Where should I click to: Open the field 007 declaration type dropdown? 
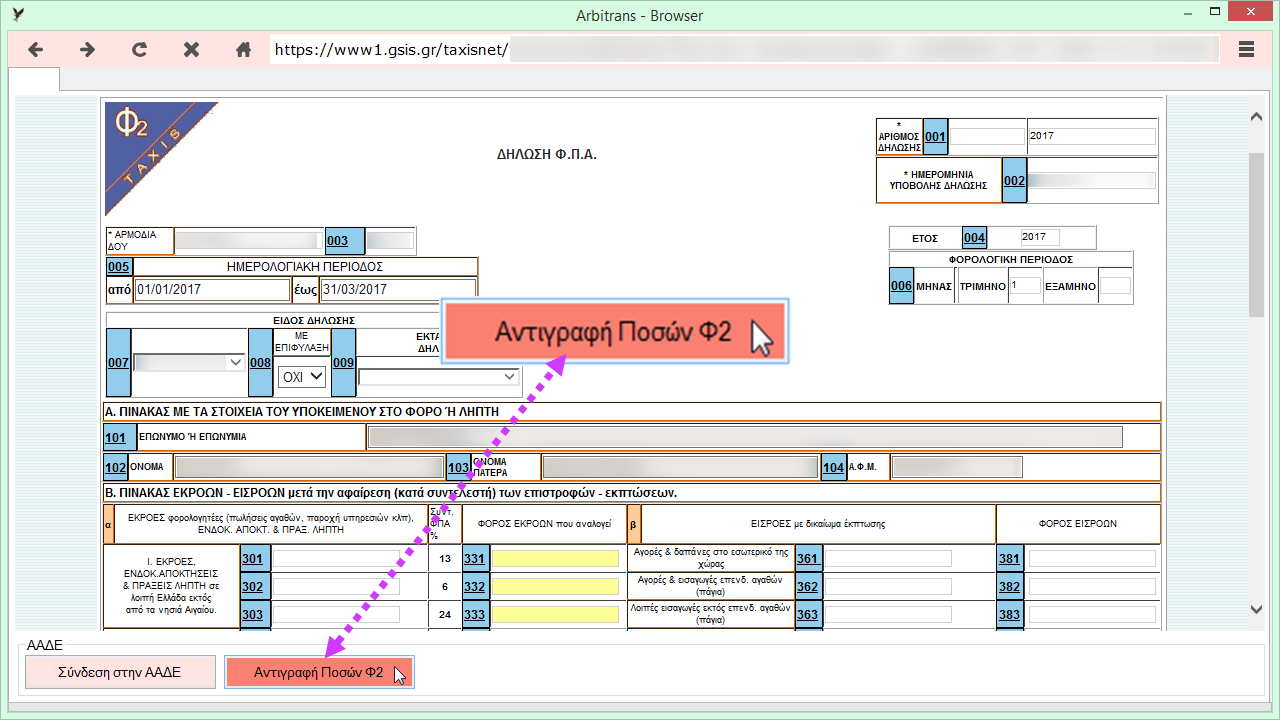189,362
